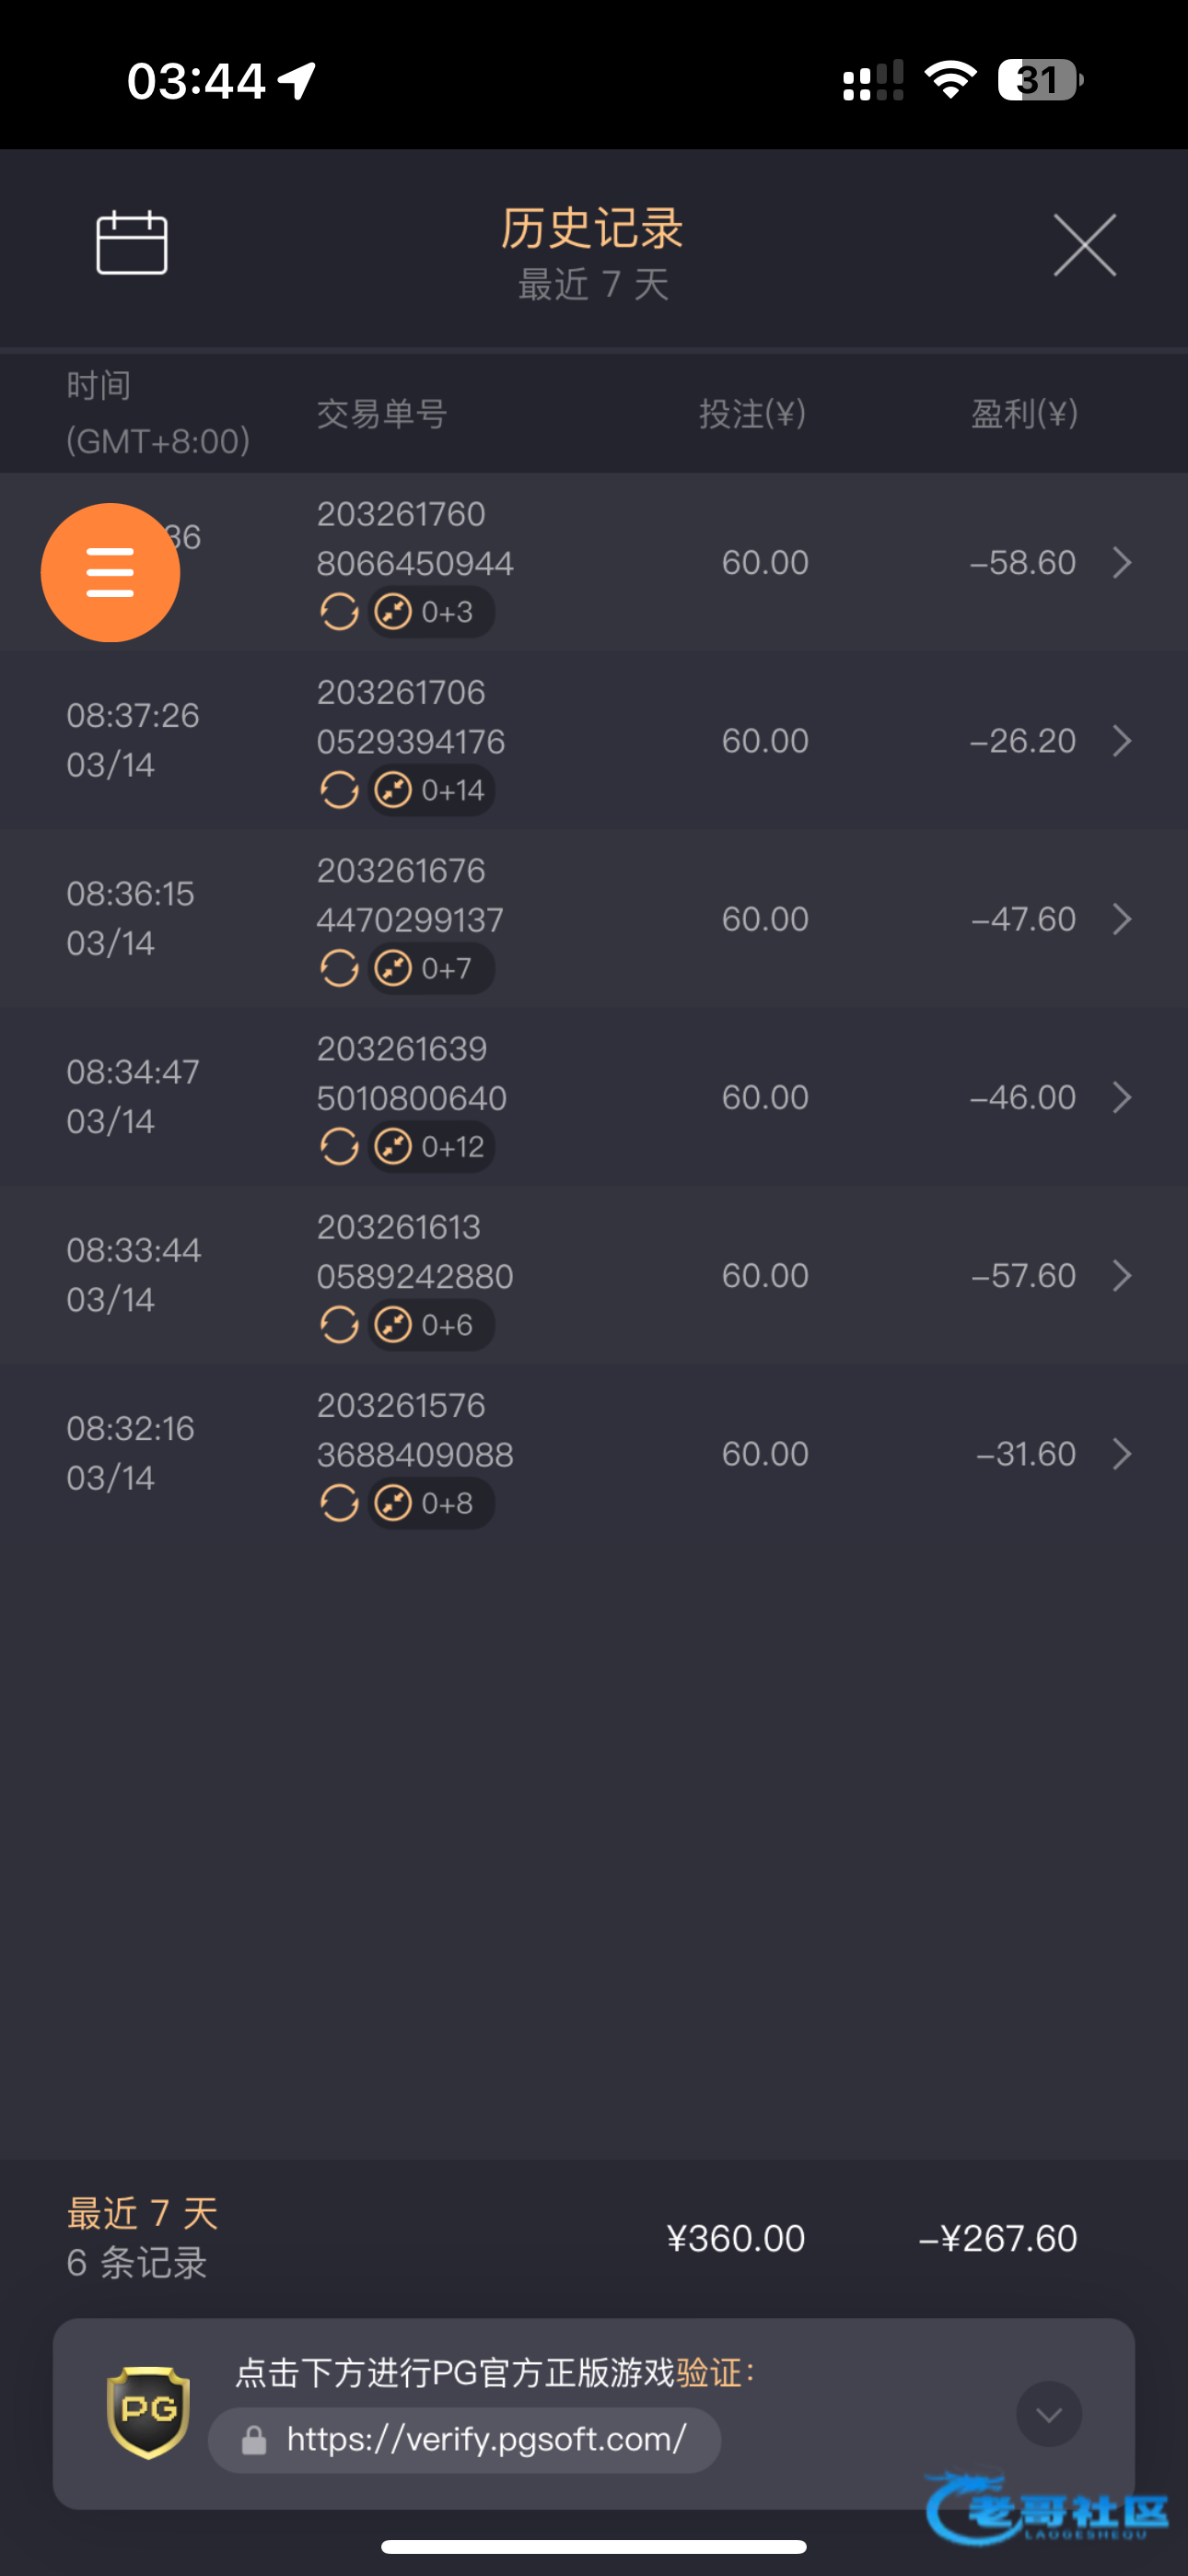
Task: Click replay icon for the 0+6 record
Action: click(339, 1325)
